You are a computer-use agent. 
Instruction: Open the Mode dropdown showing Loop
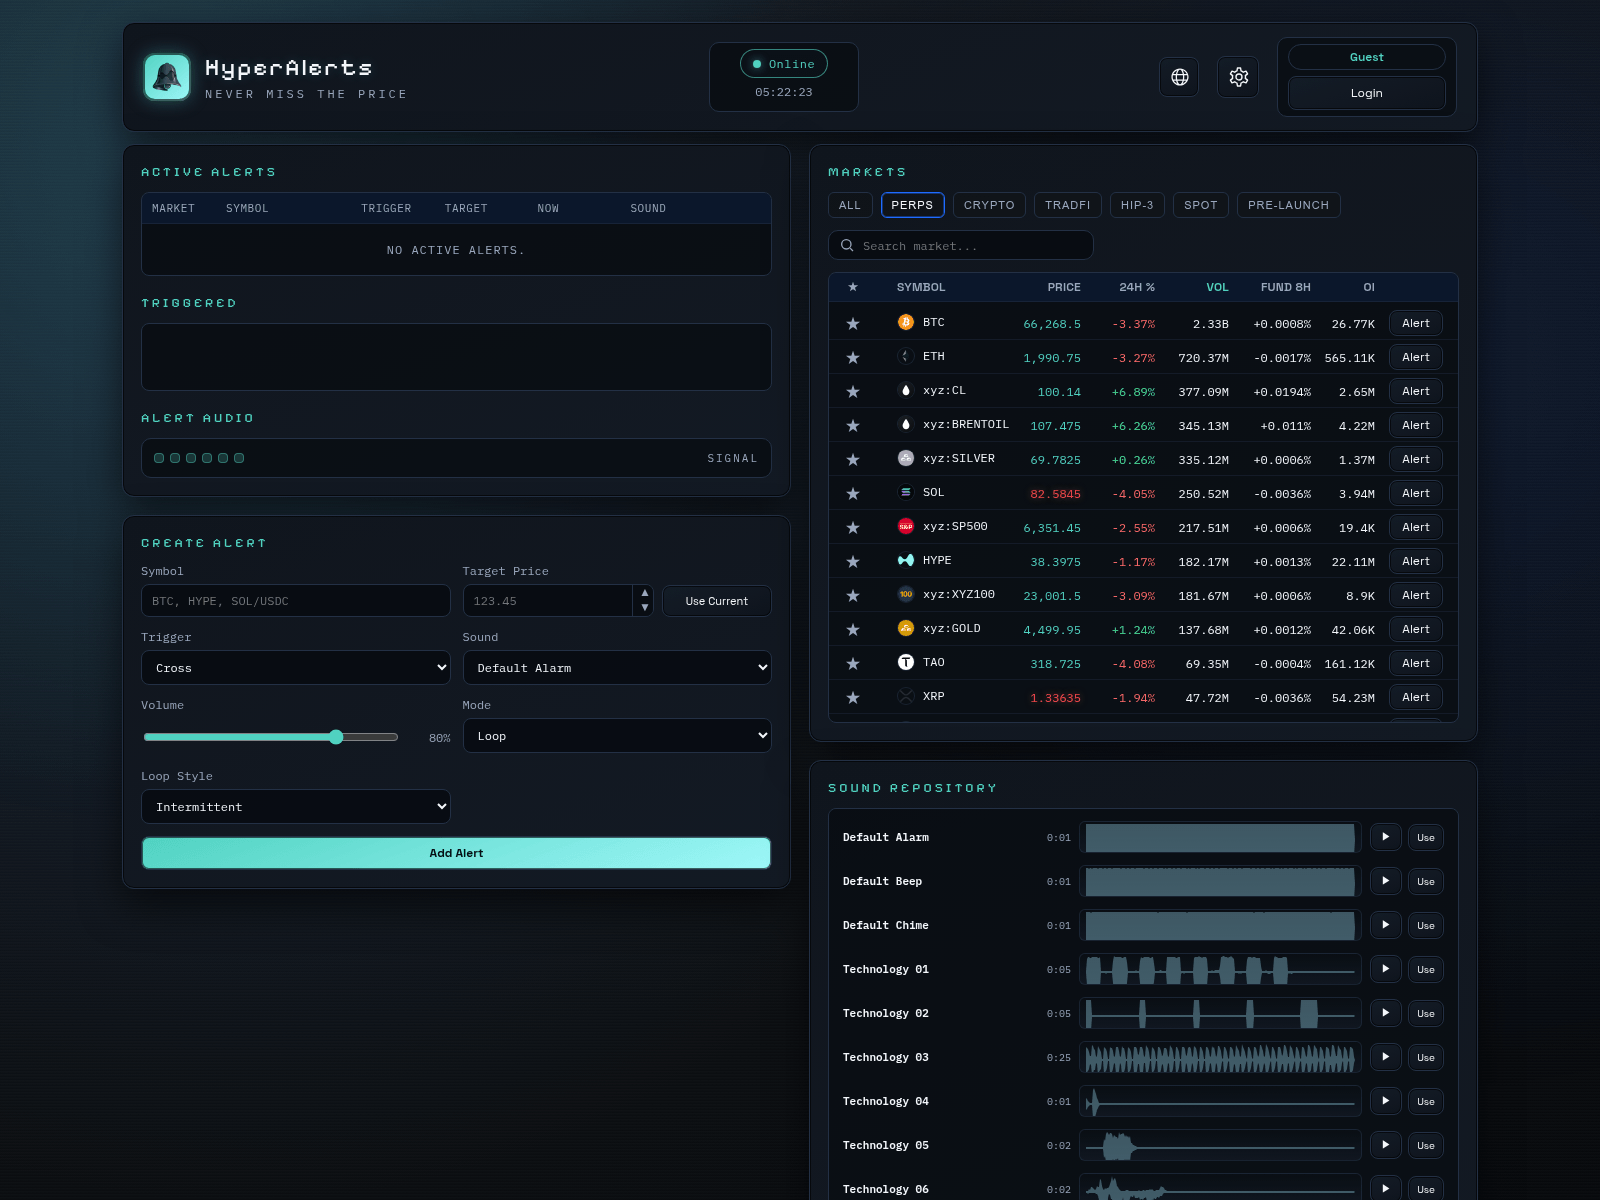click(617, 736)
